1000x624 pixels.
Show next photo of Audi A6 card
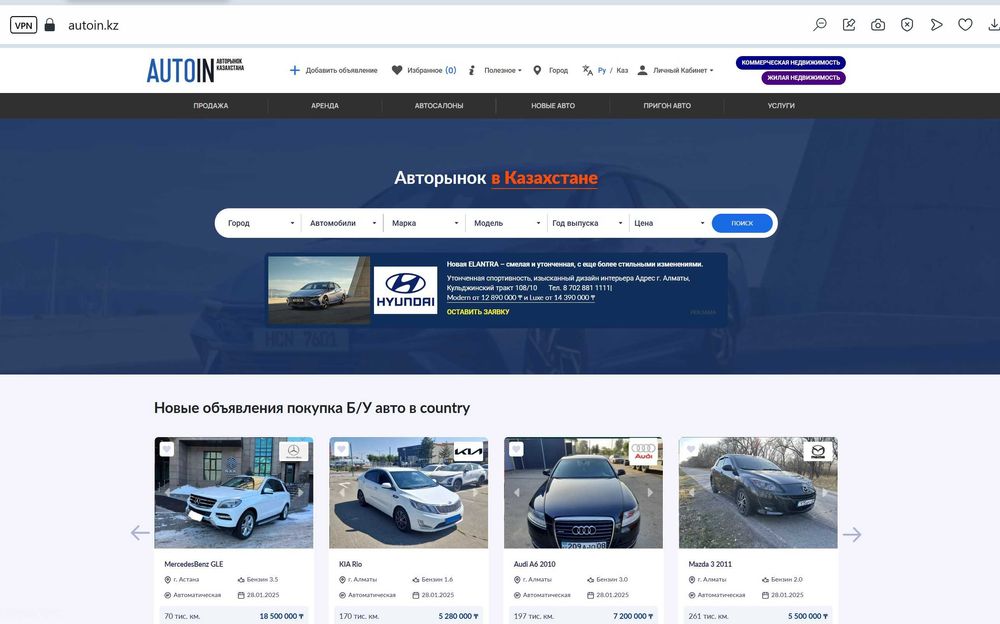tap(650, 493)
